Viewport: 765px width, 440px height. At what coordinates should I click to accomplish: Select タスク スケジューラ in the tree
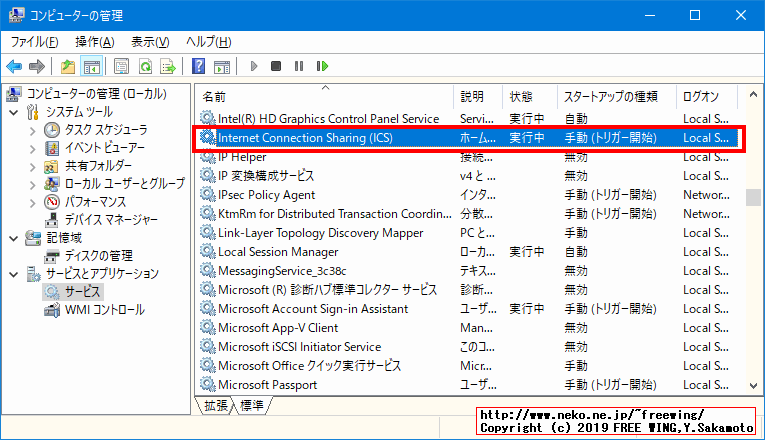click(106, 130)
